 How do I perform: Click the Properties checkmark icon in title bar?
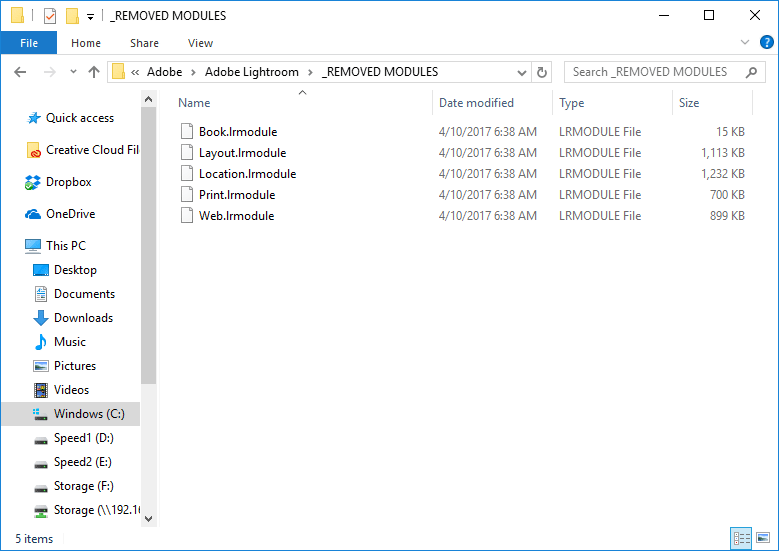coord(50,16)
